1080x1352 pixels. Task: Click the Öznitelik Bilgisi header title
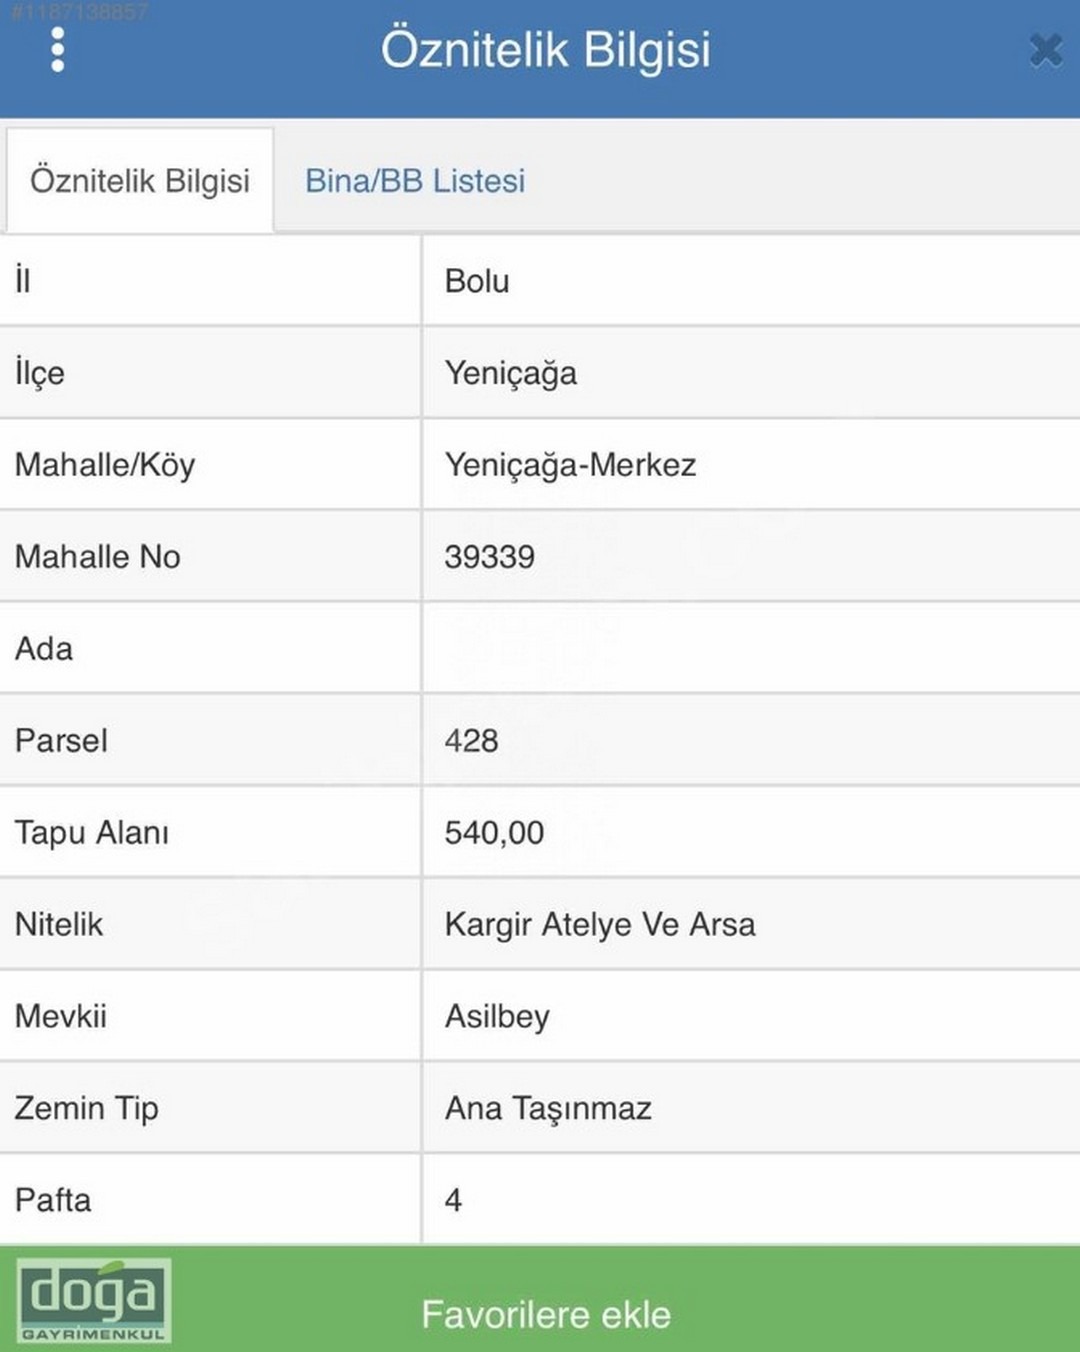tap(546, 50)
